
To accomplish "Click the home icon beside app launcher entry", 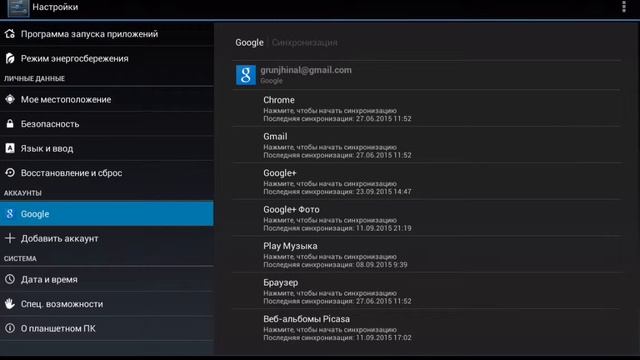I will [10, 34].
